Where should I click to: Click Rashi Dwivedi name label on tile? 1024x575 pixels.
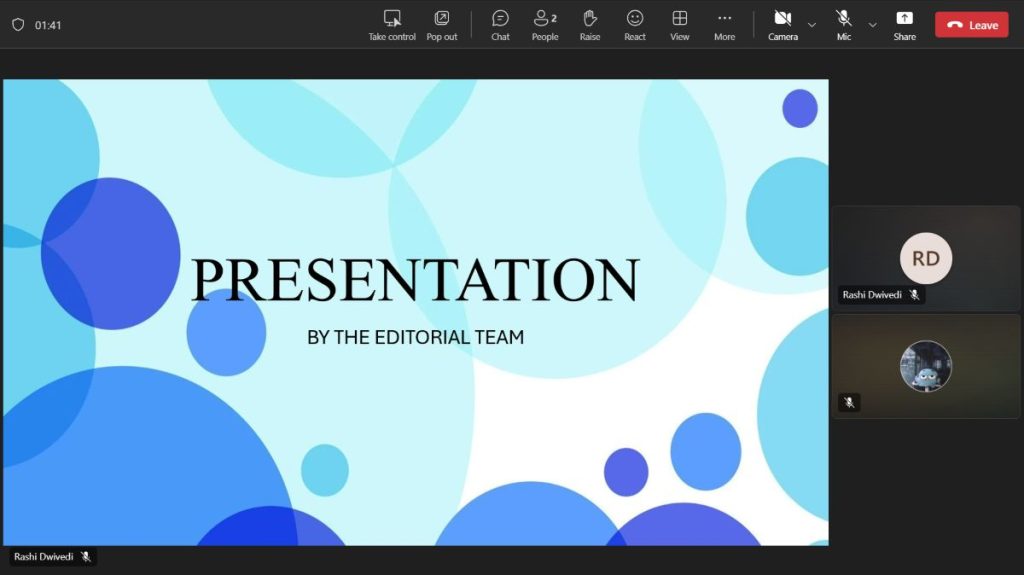tap(872, 295)
